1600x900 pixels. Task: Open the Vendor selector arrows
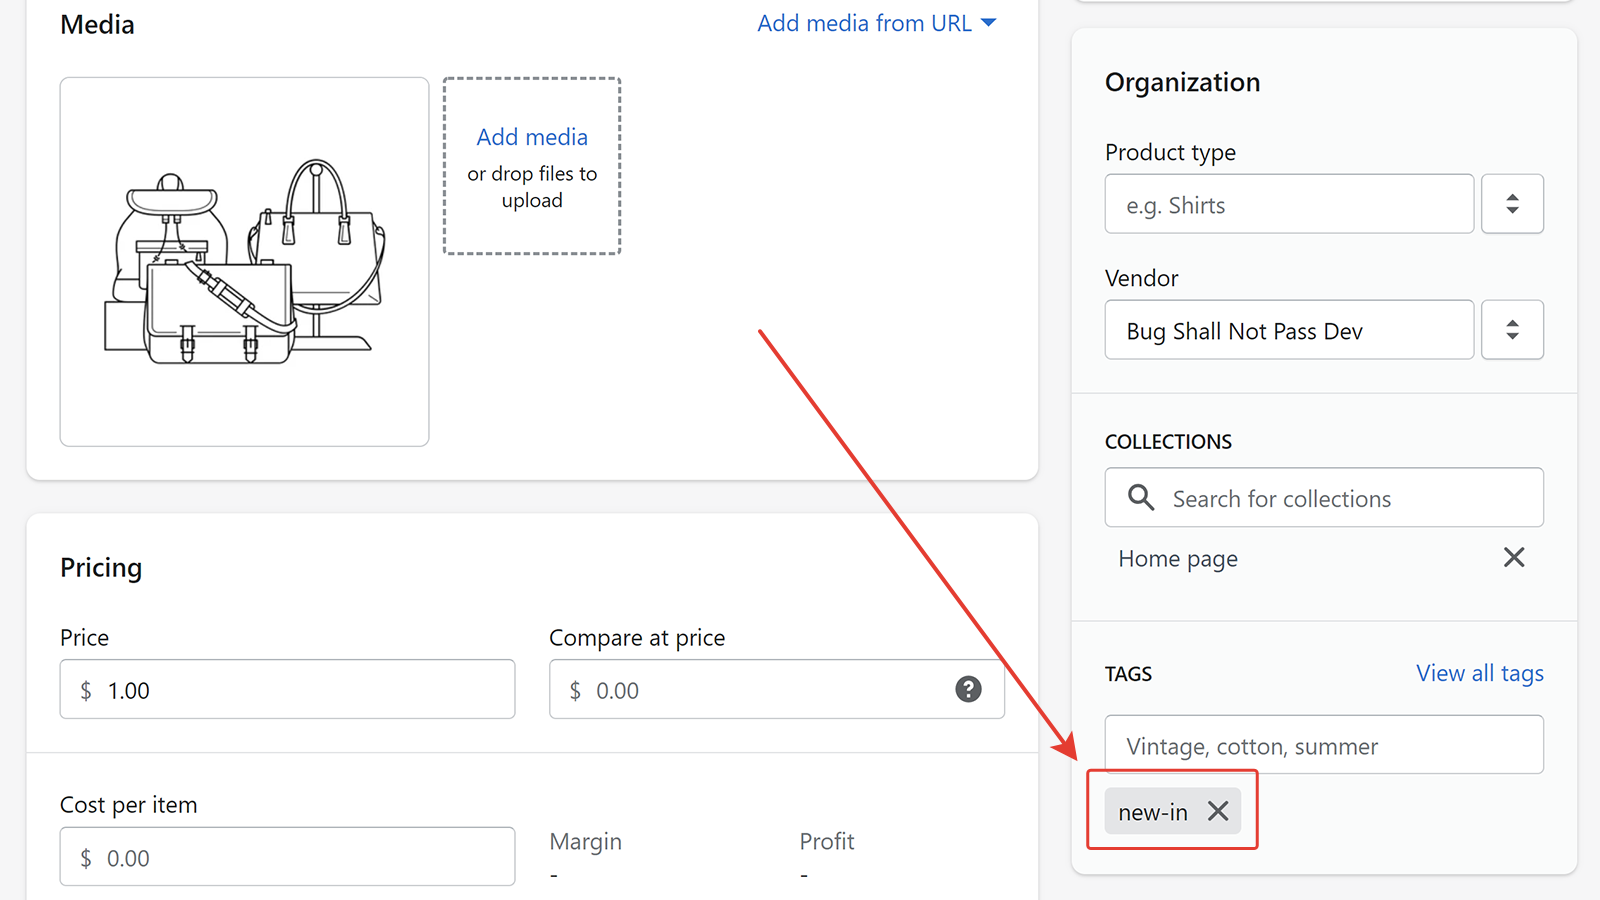coord(1512,330)
